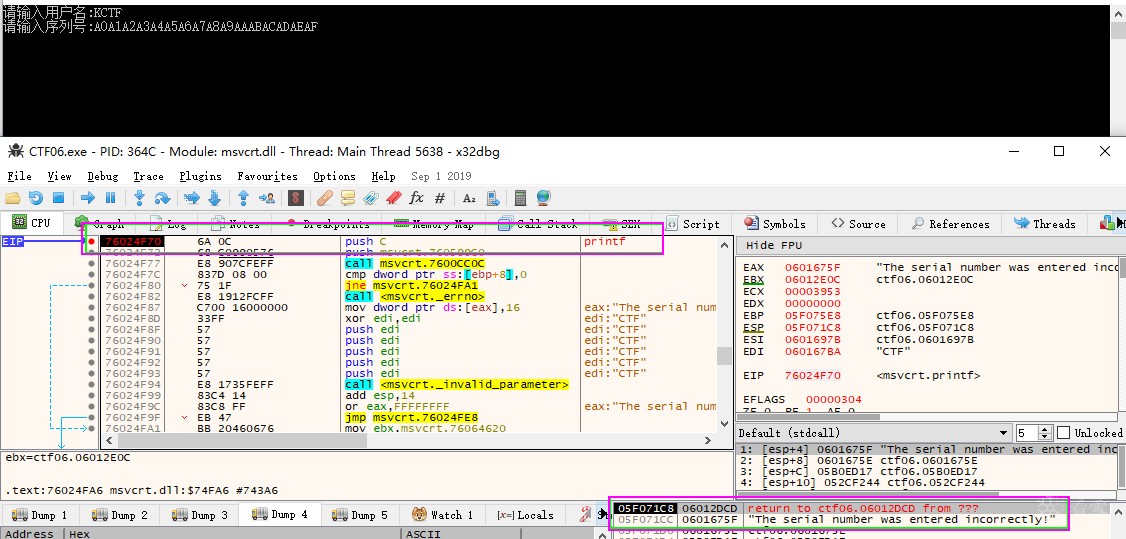Open the Labels tag icon
Screen dimensions: 1126x539
371,198
